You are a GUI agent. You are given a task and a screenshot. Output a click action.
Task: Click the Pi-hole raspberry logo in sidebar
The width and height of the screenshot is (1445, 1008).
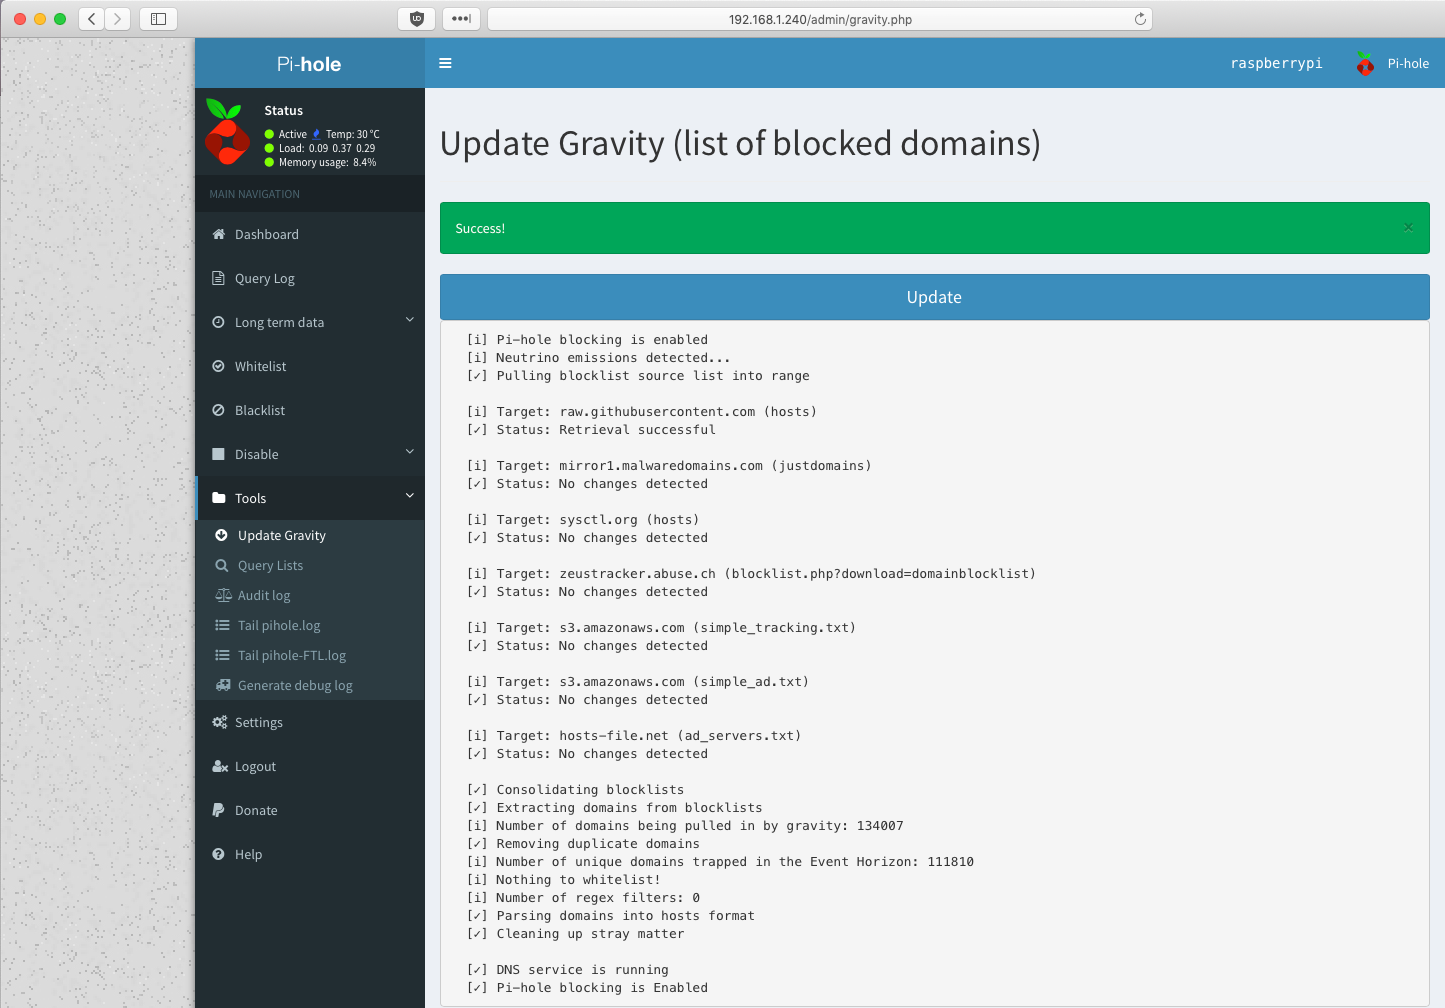point(227,132)
